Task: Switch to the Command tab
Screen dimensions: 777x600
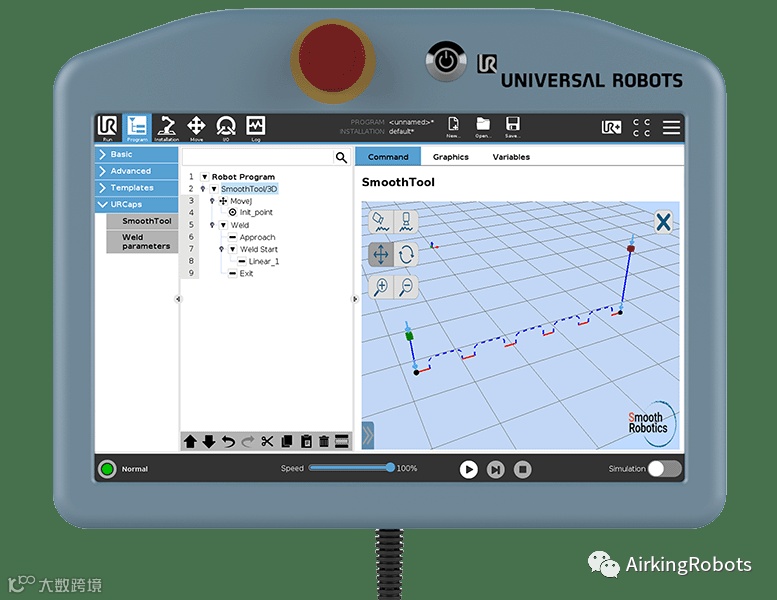Action: pos(388,157)
